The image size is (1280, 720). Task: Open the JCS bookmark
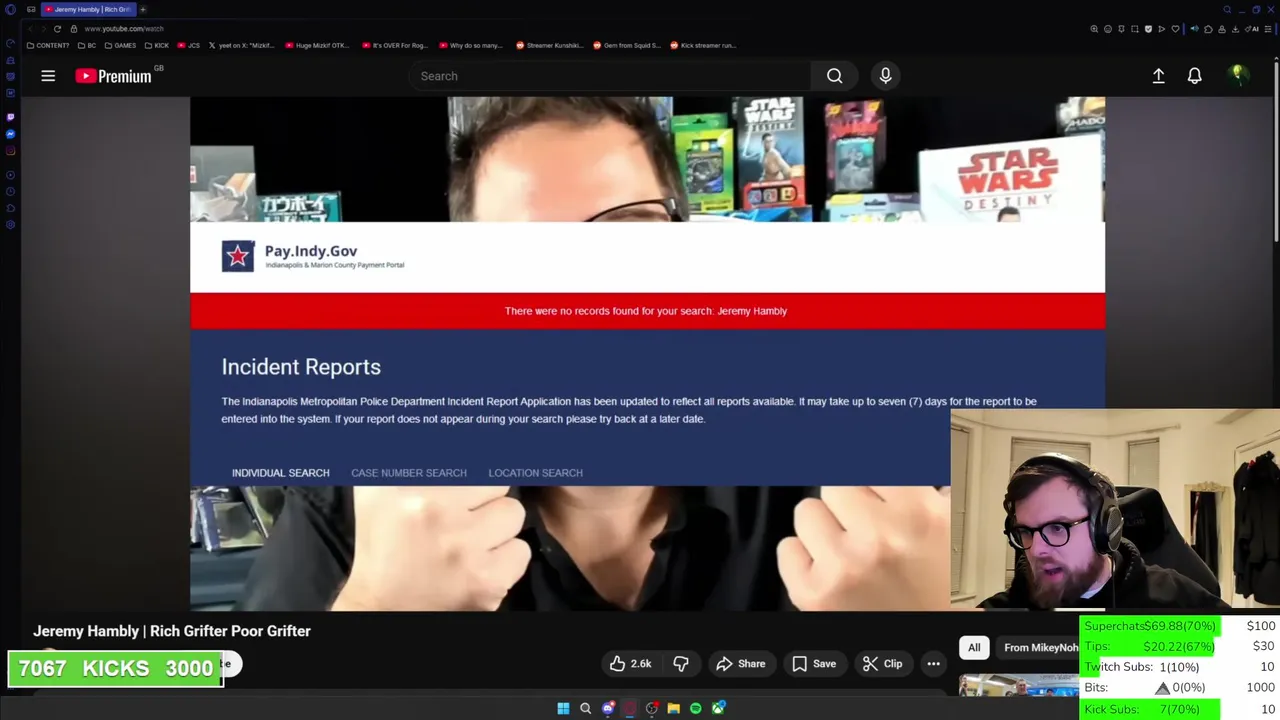pyautogui.click(x=189, y=45)
